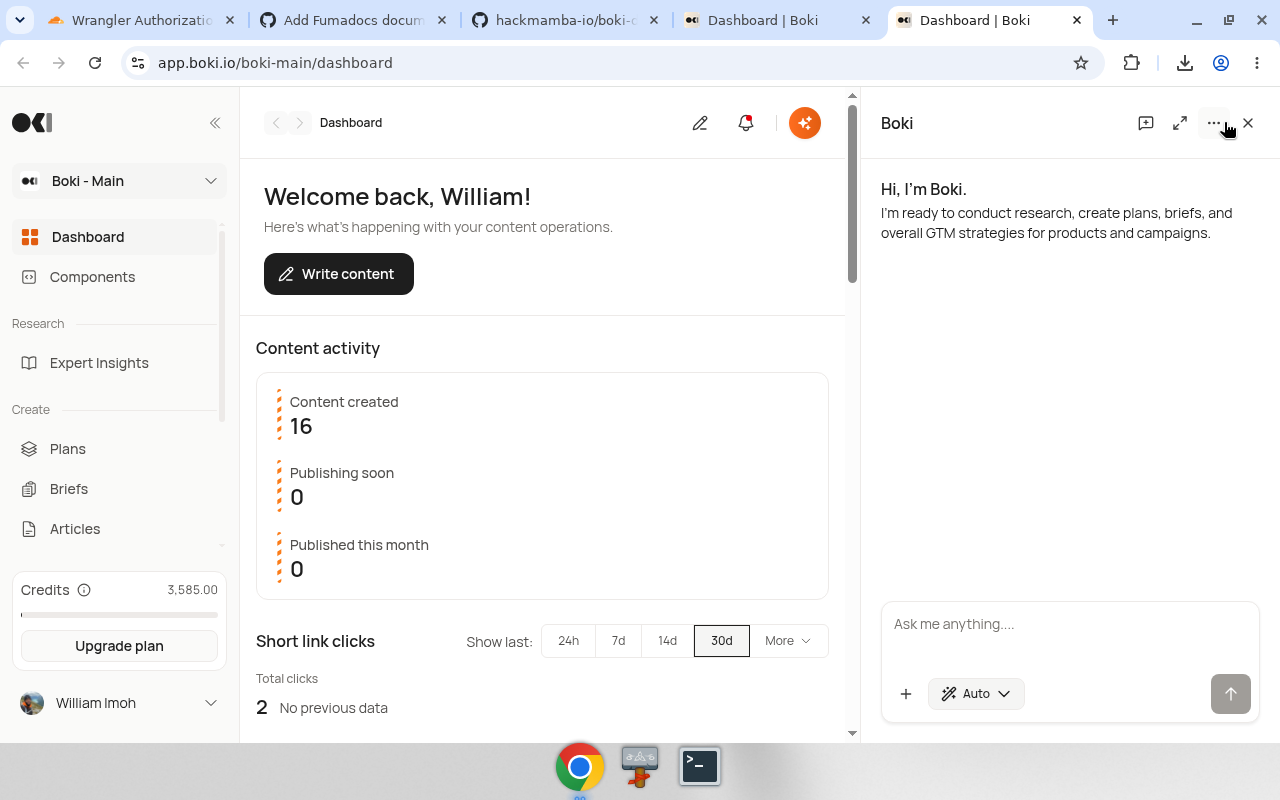Open the Chrome three-dot menu

(1257, 63)
